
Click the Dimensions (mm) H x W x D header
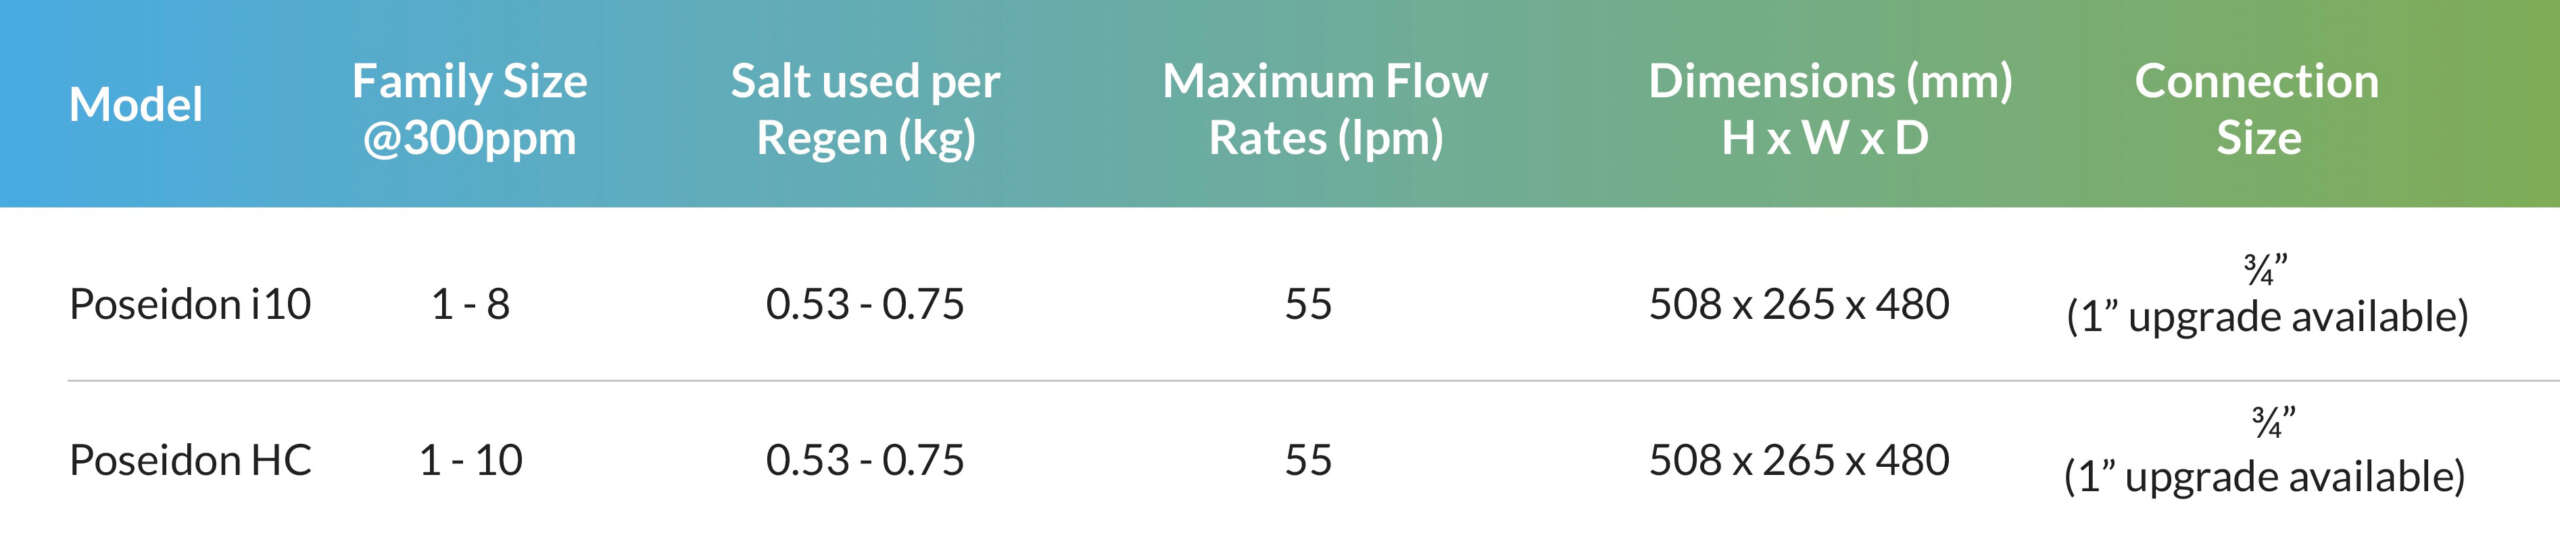[x=1829, y=109]
